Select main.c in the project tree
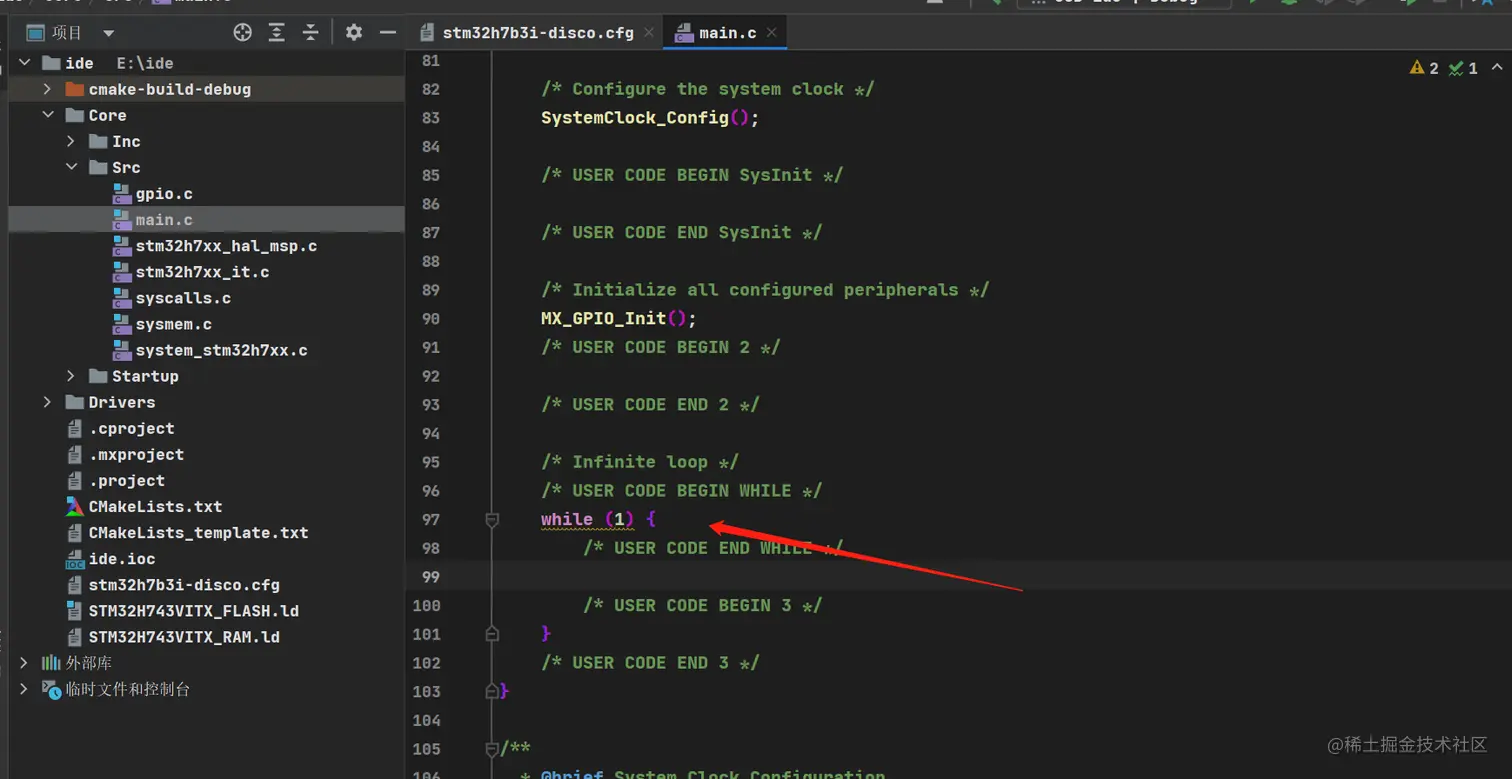1512x779 pixels. coord(164,219)
